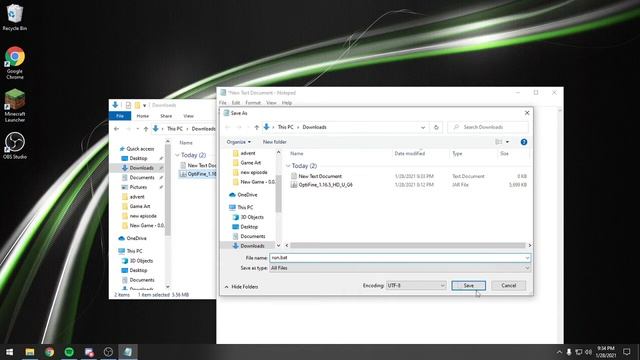
Task: Collapse Today (2) group in File Explorer
Action: point(177,155)
